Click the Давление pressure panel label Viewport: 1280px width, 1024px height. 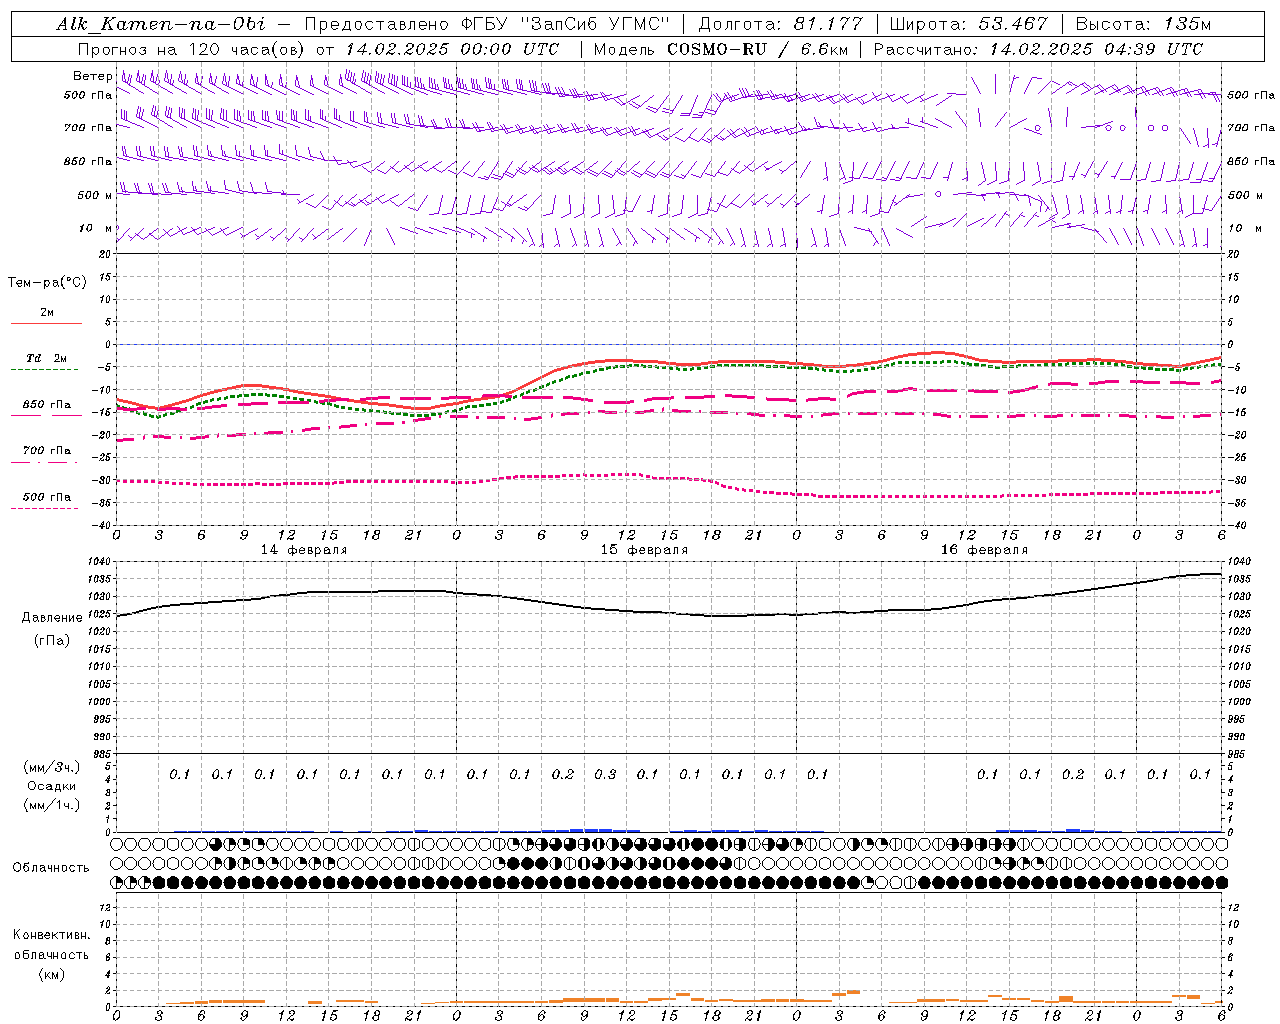pos(52,618)
